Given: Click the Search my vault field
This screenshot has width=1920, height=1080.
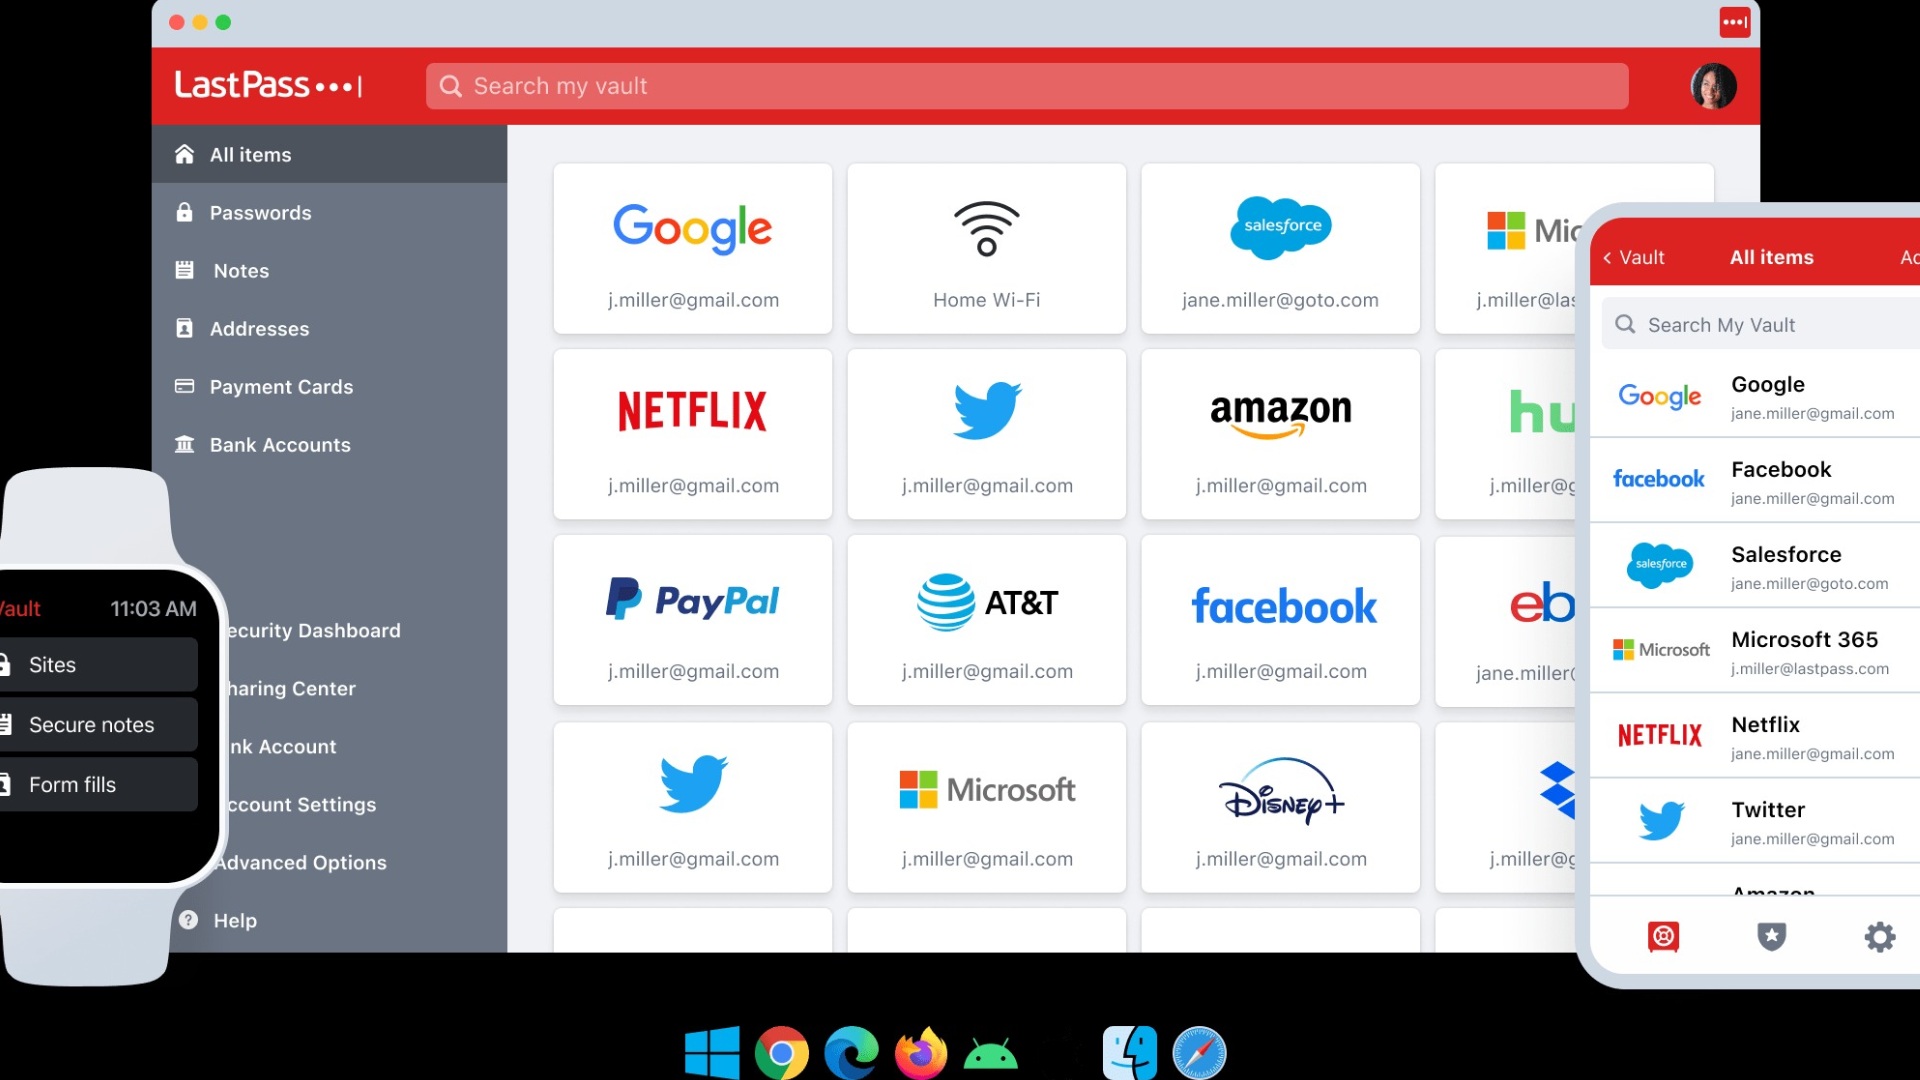Looking at the screenshot, I should [x=1026, y=86].
